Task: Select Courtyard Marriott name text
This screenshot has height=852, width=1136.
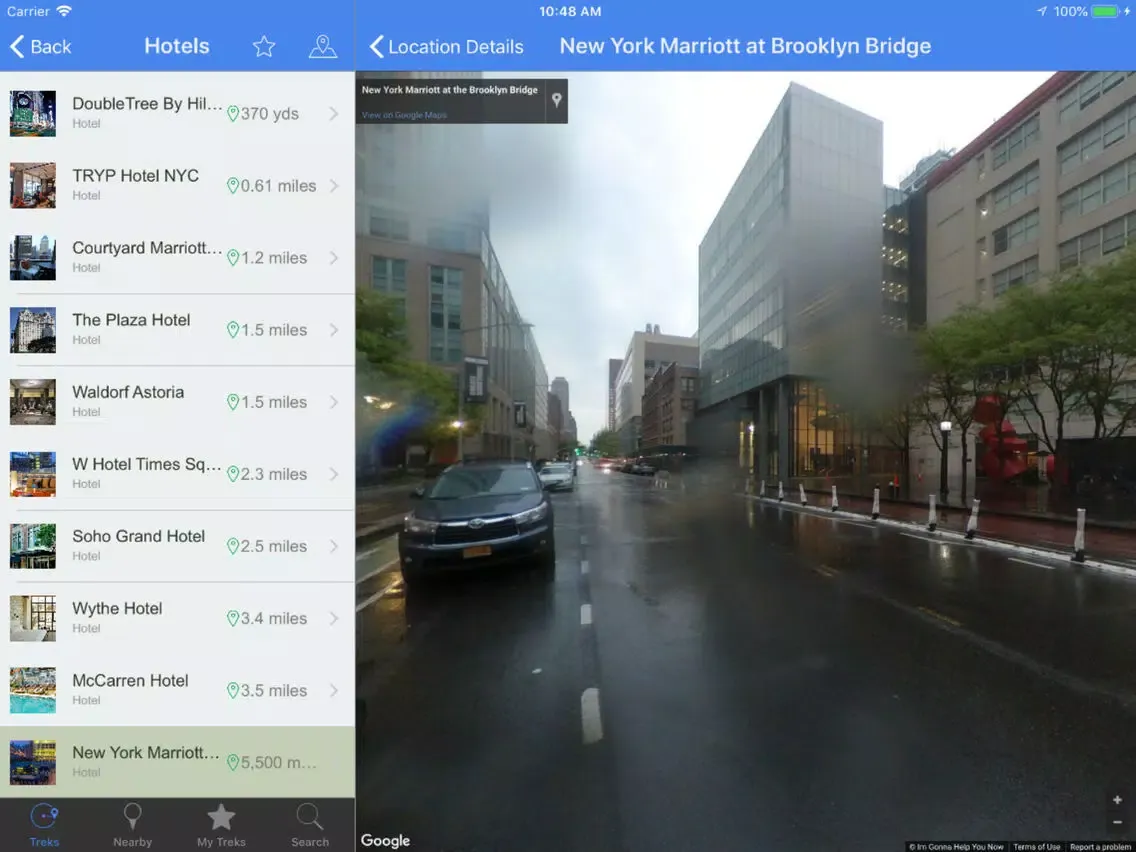Action: 147,248
